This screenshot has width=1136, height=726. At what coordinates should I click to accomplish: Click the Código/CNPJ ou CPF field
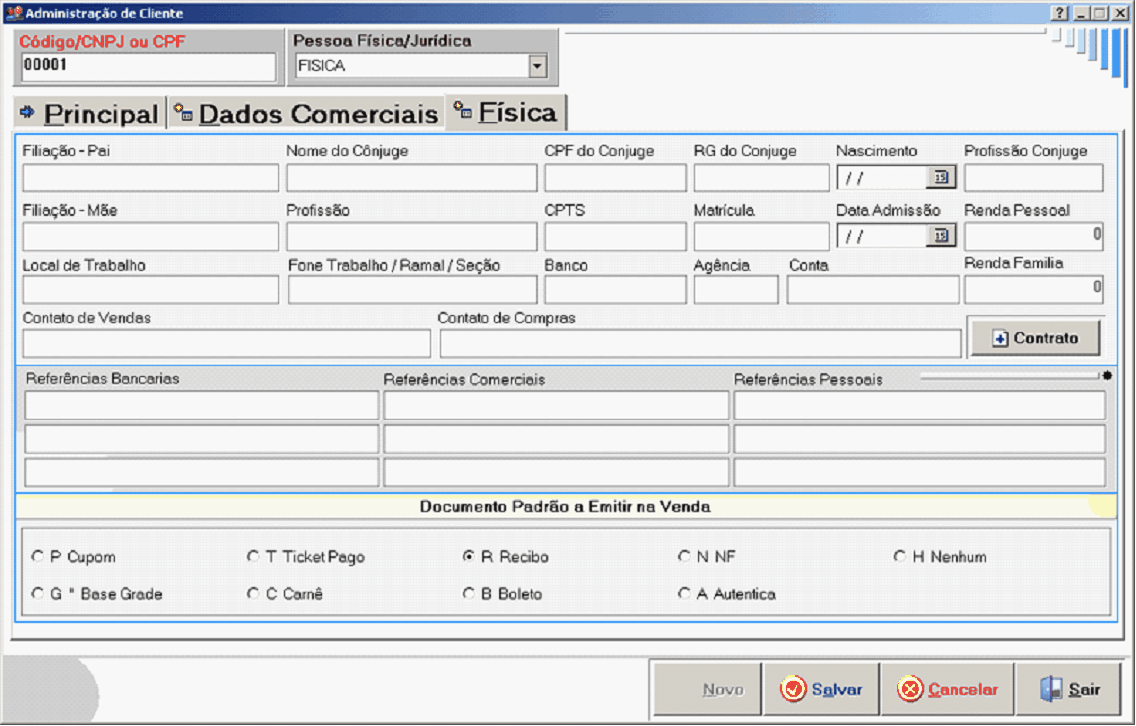(148, 67)
